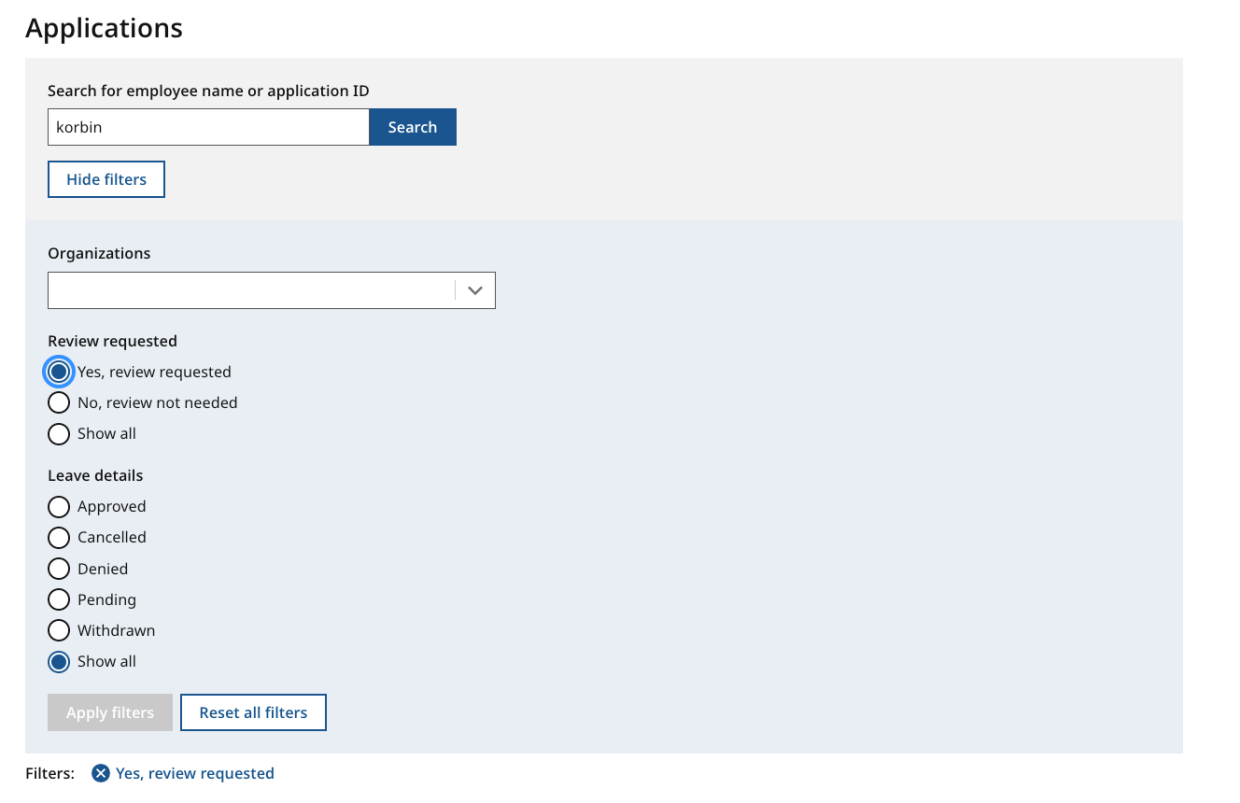Image resolution: width=1240 pixels, height=803 pixels.
Task: Select the Withdrawn leave status radio
Action: (59, 631)
